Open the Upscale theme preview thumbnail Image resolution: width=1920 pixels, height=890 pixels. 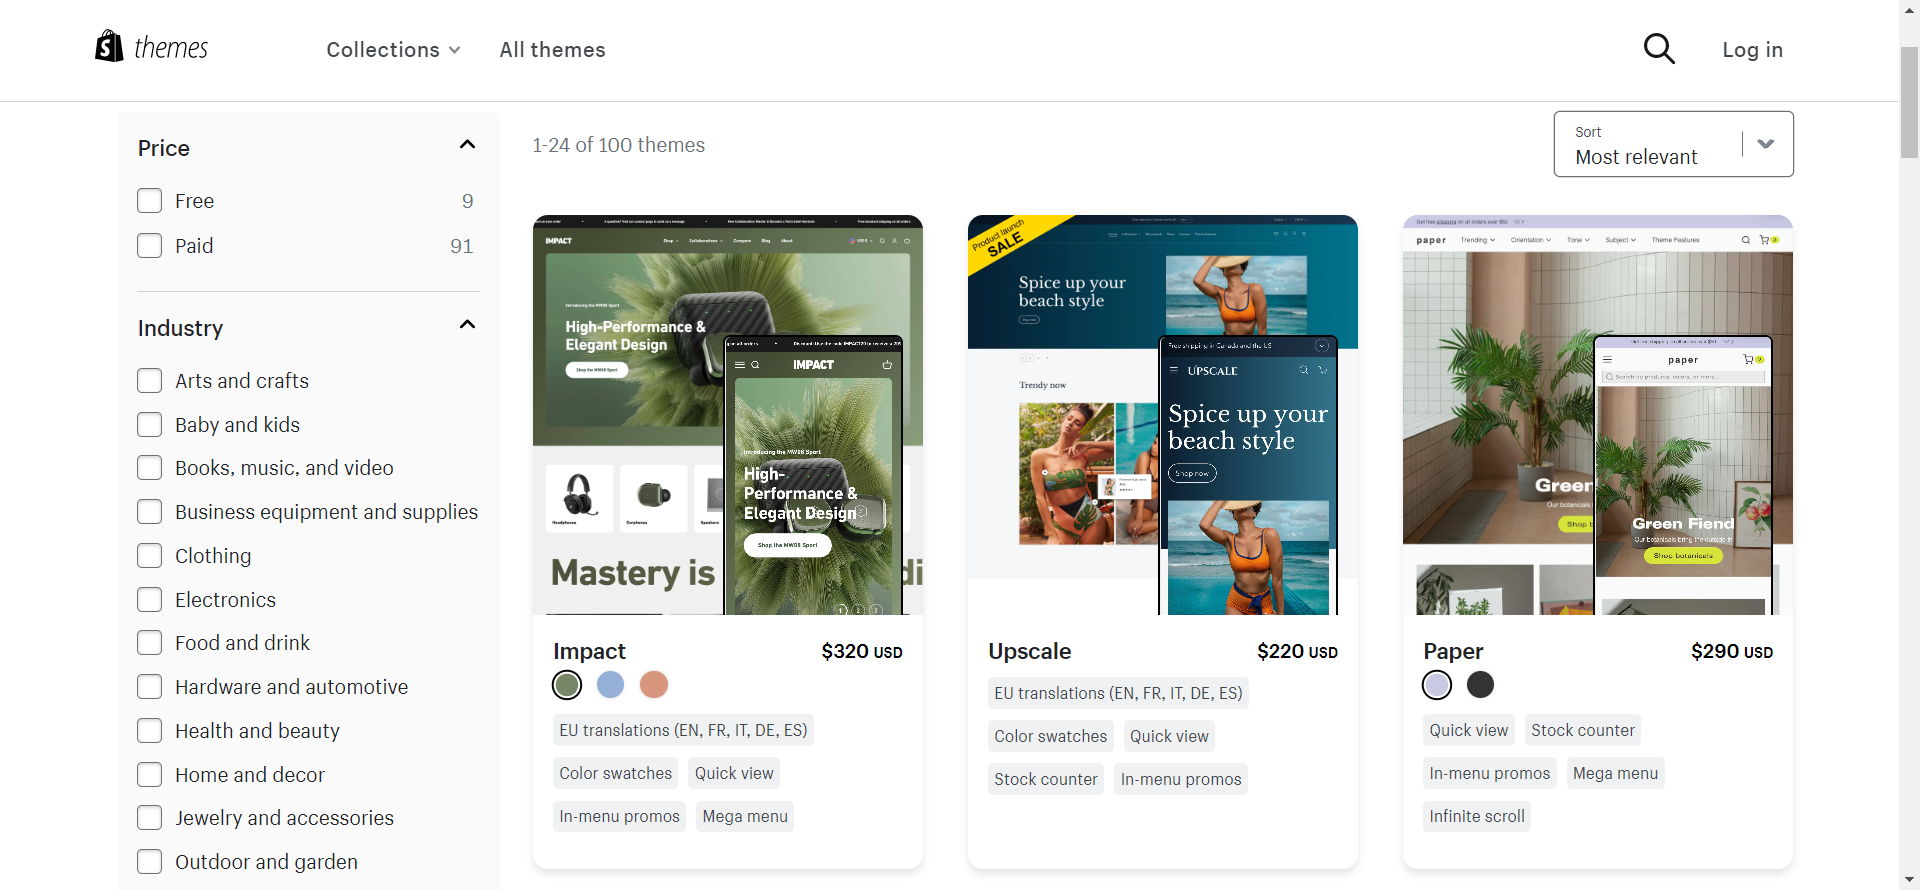pos(1162,415)
